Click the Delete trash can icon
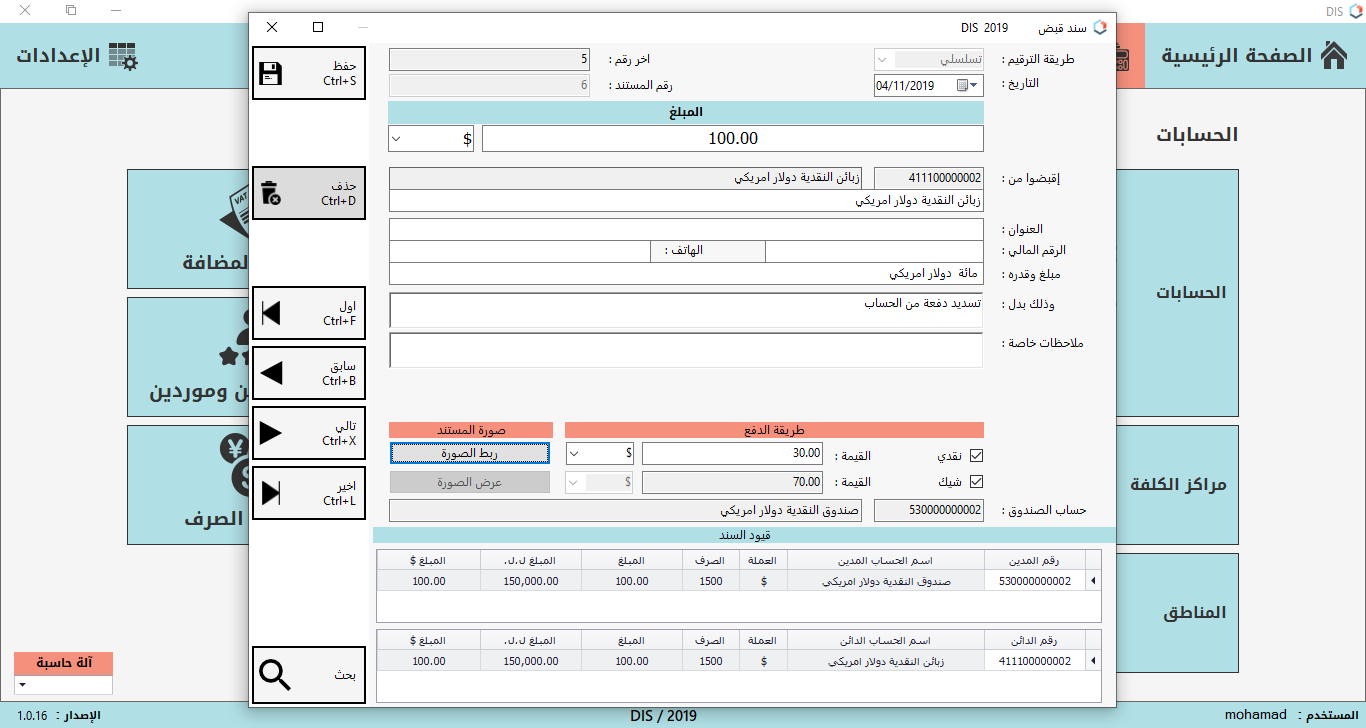This screenshot has width=1366, height=728. tap(270, 193)
